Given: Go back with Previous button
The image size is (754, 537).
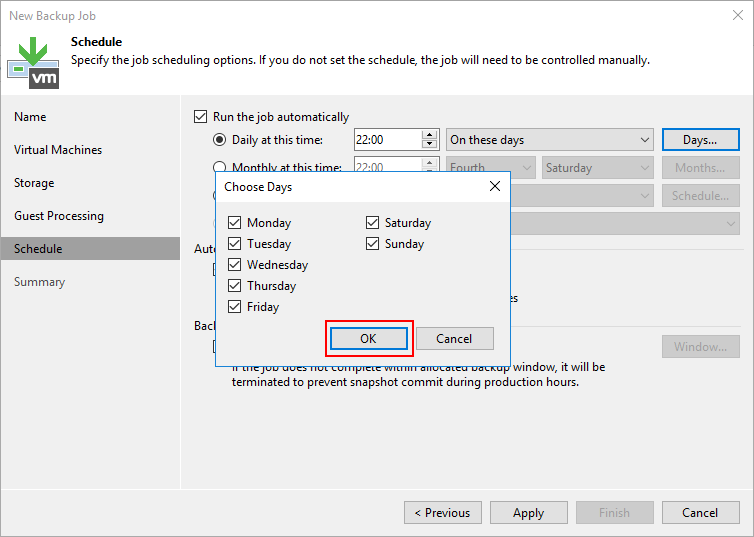Looking at the screenshot, I should 441,513.
